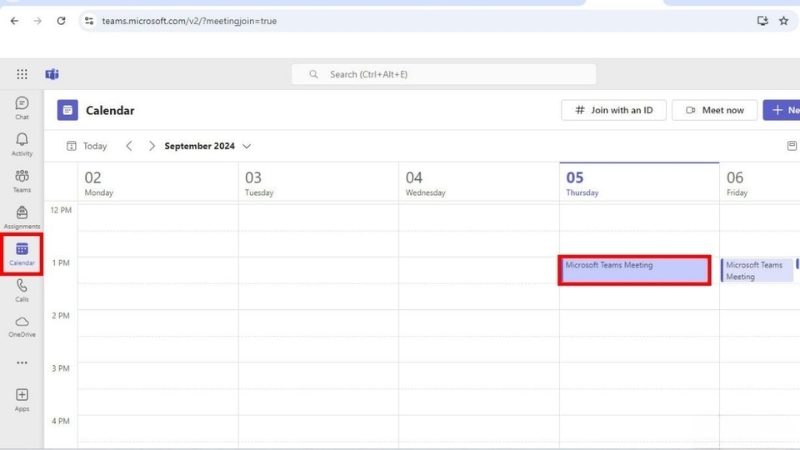The width and height of the screenshot is (800, 450).
Task: Go to the previous week
Action: point(129,146)
